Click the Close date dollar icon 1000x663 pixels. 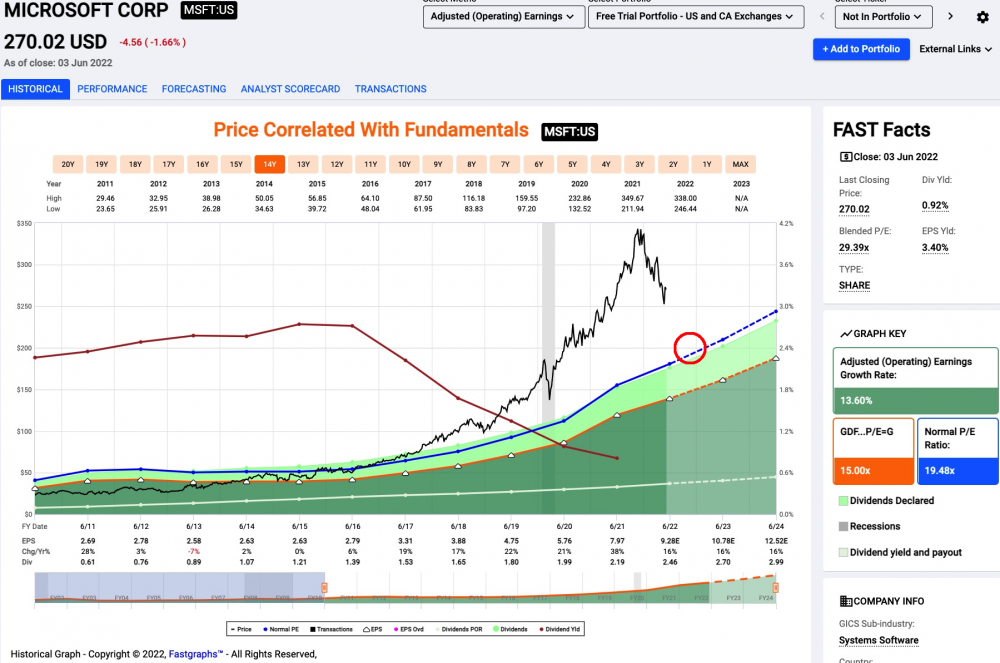pos(846,157)
